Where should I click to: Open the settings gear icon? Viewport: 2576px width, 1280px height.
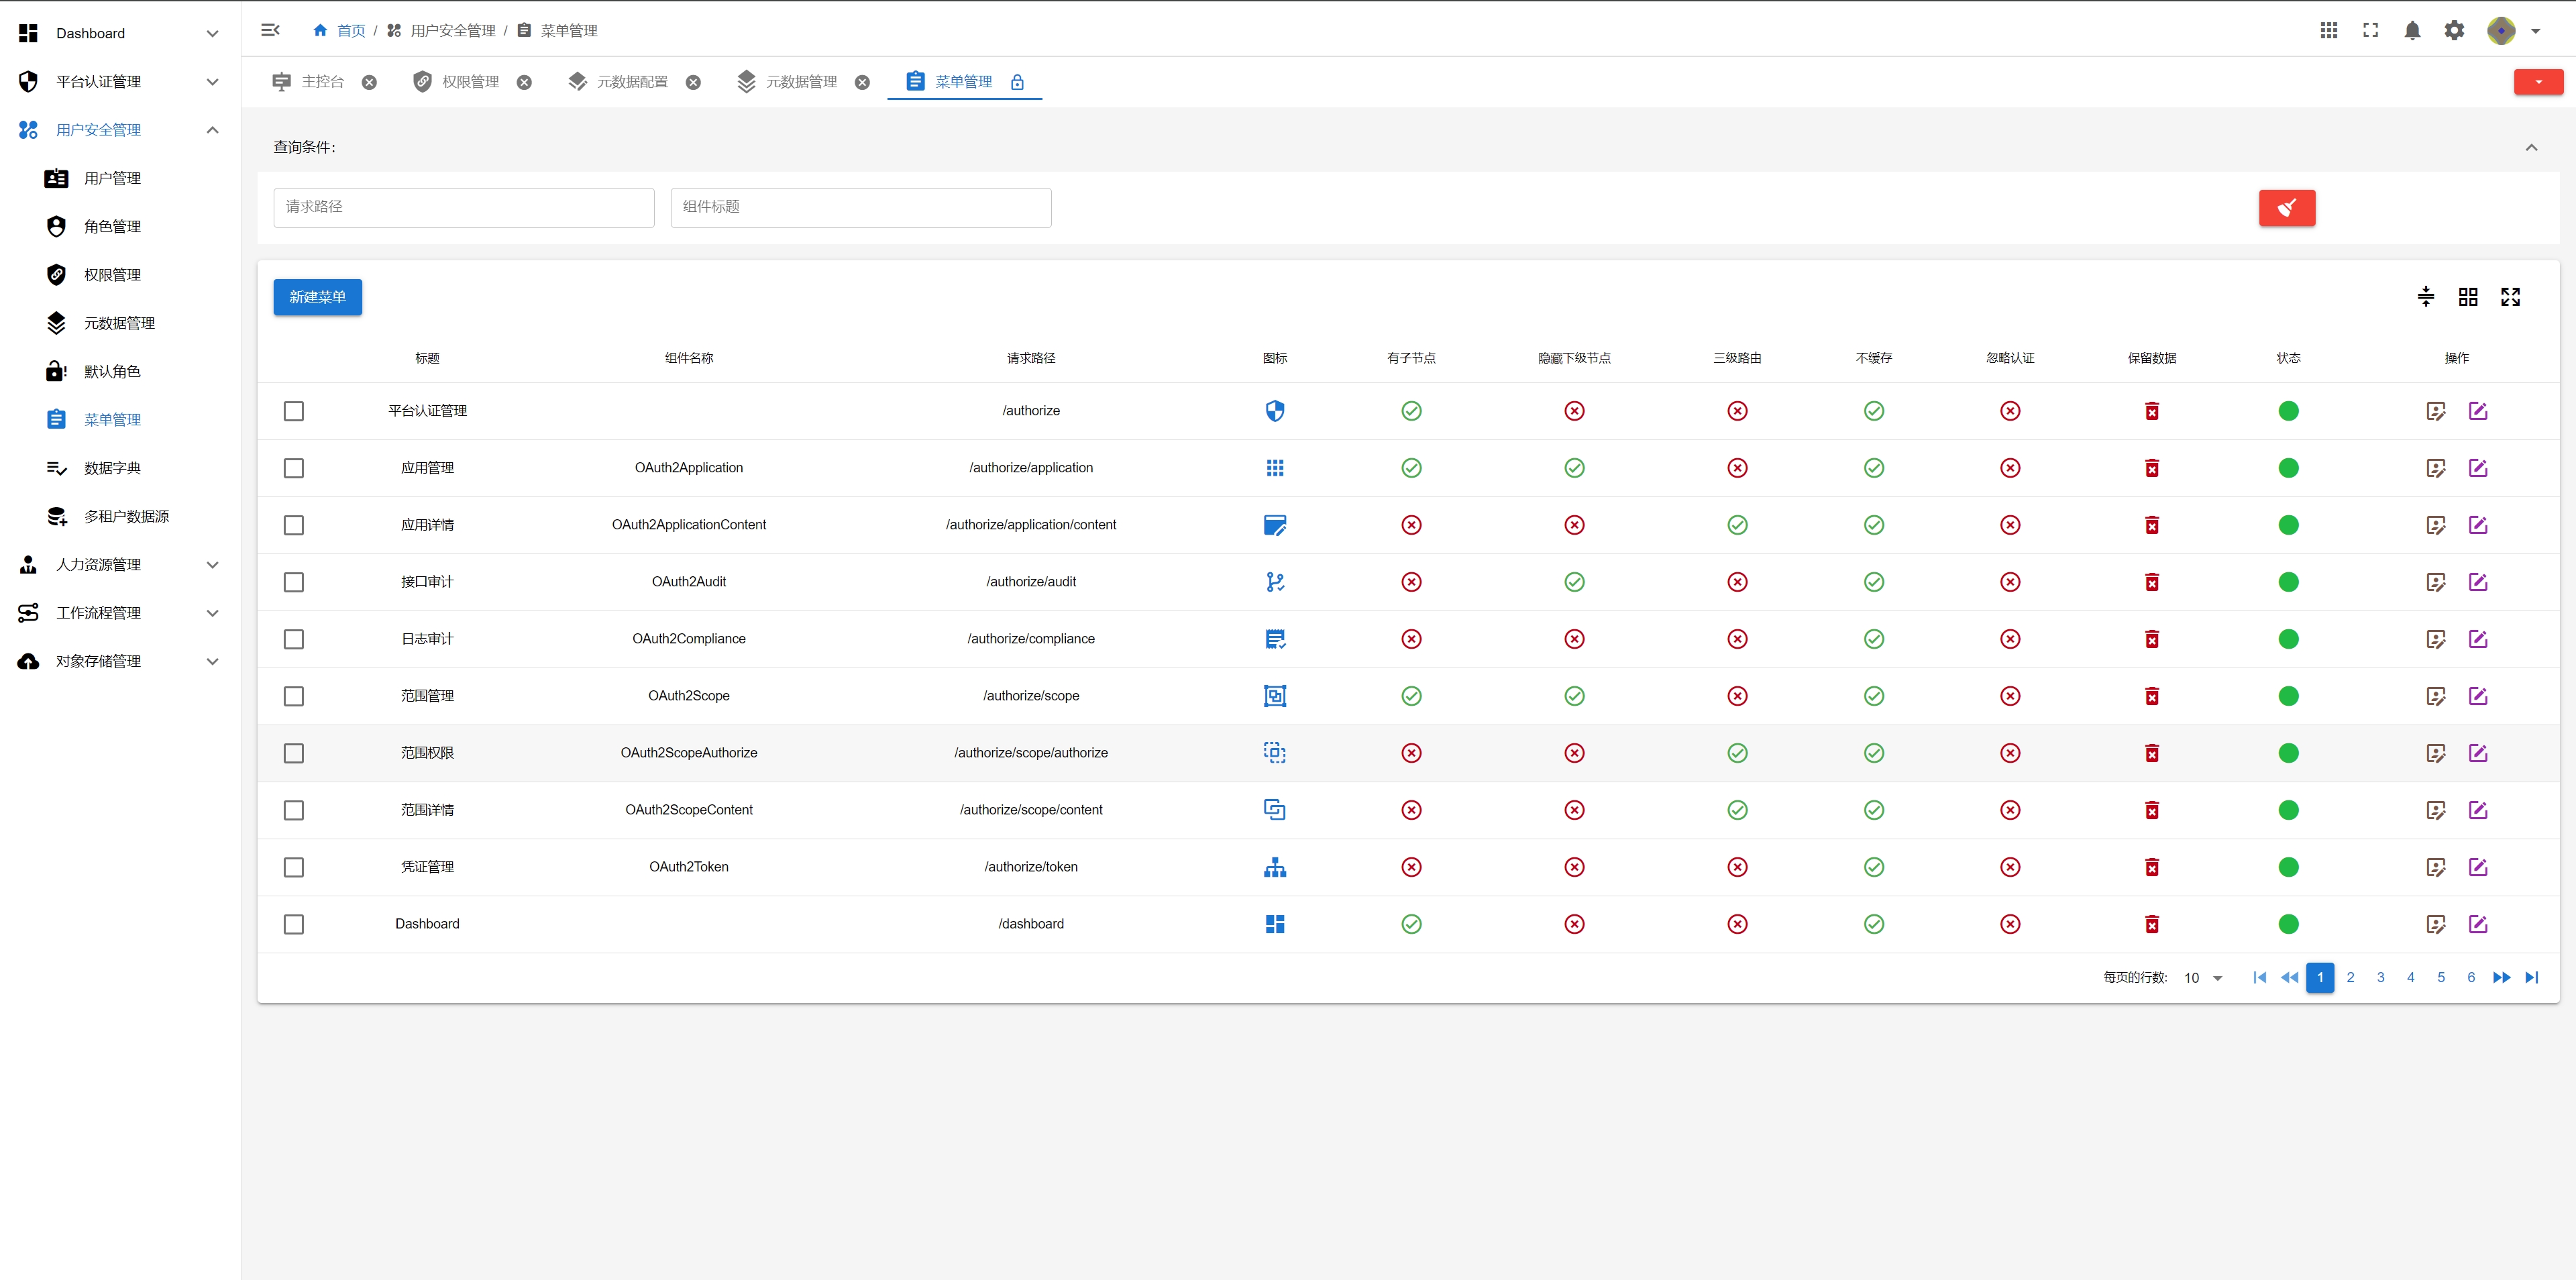pos(2454,31)
